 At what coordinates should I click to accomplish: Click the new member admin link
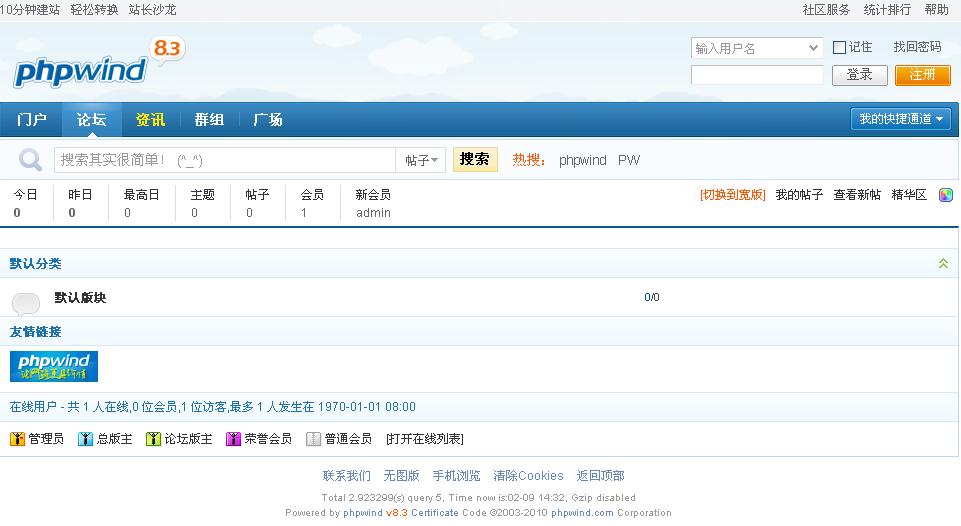373,213
